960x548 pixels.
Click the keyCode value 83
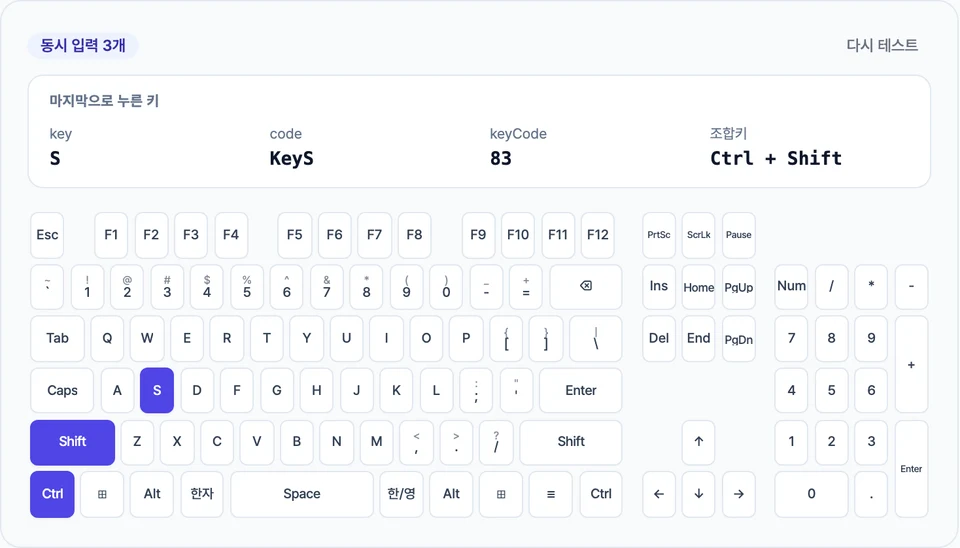500,159
